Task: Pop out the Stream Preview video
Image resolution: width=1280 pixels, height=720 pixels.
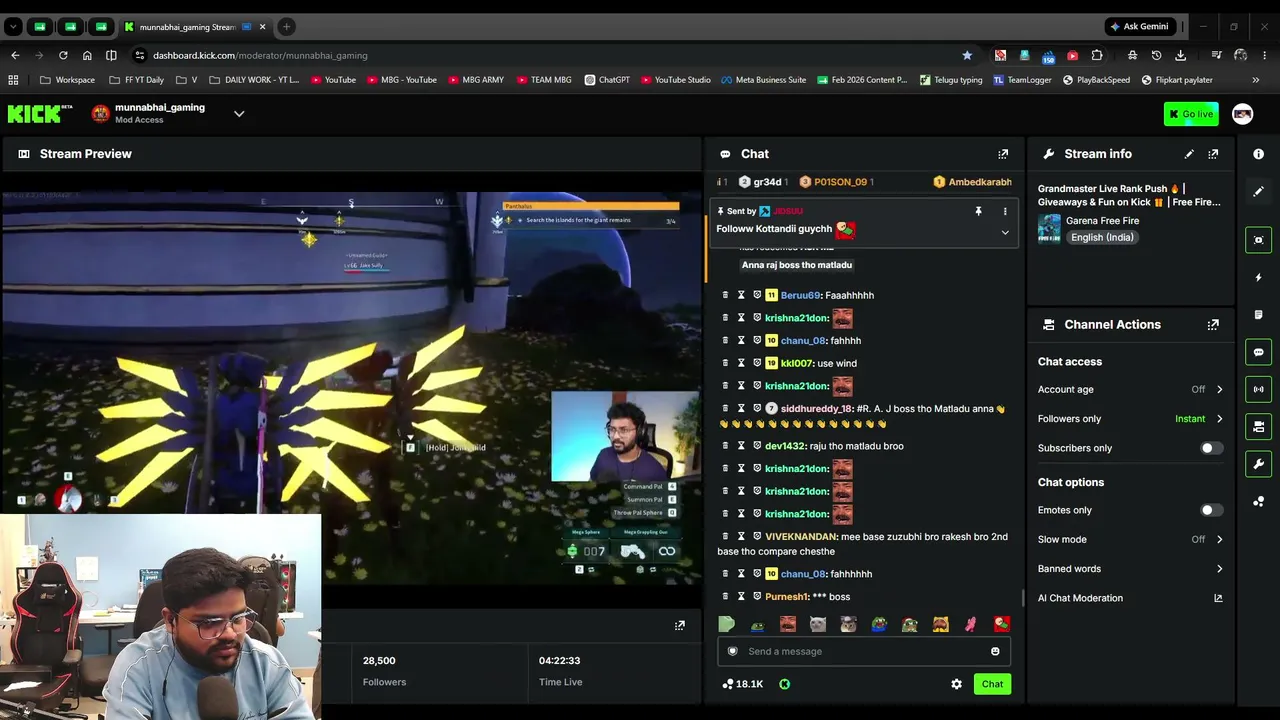Action: point(679,625)
